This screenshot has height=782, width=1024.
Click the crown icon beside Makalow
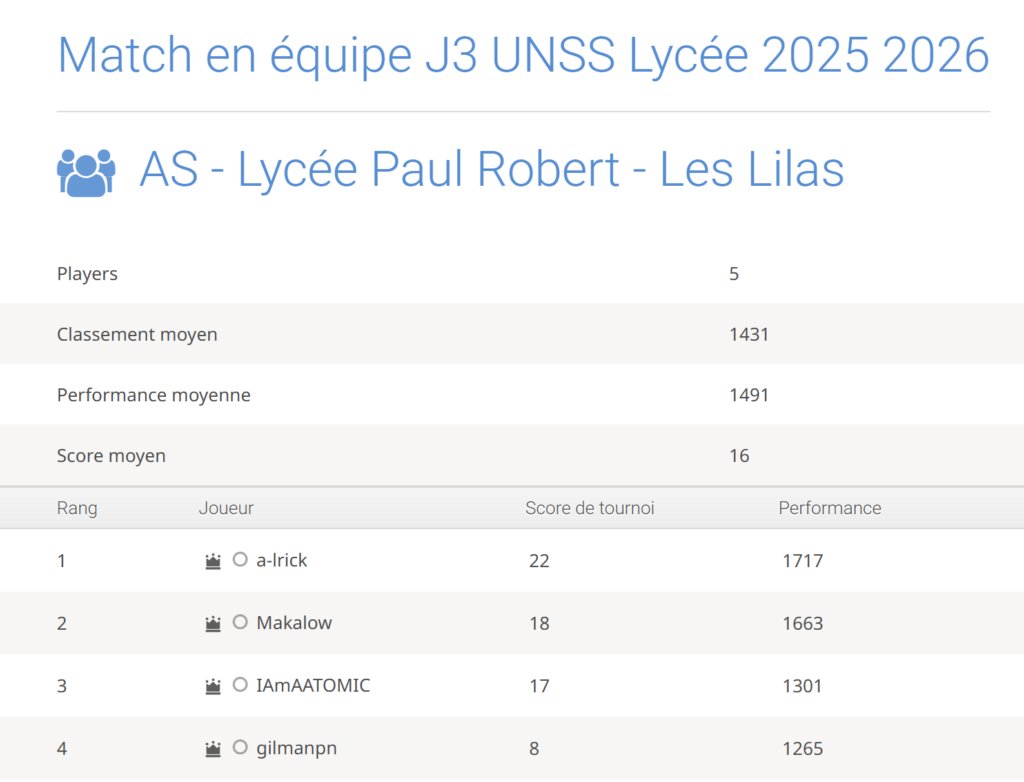[213, 623]
